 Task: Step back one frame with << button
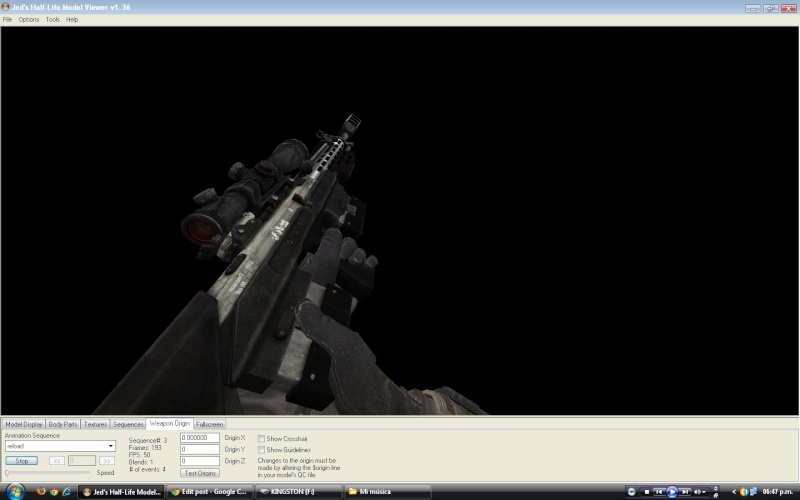57,461
